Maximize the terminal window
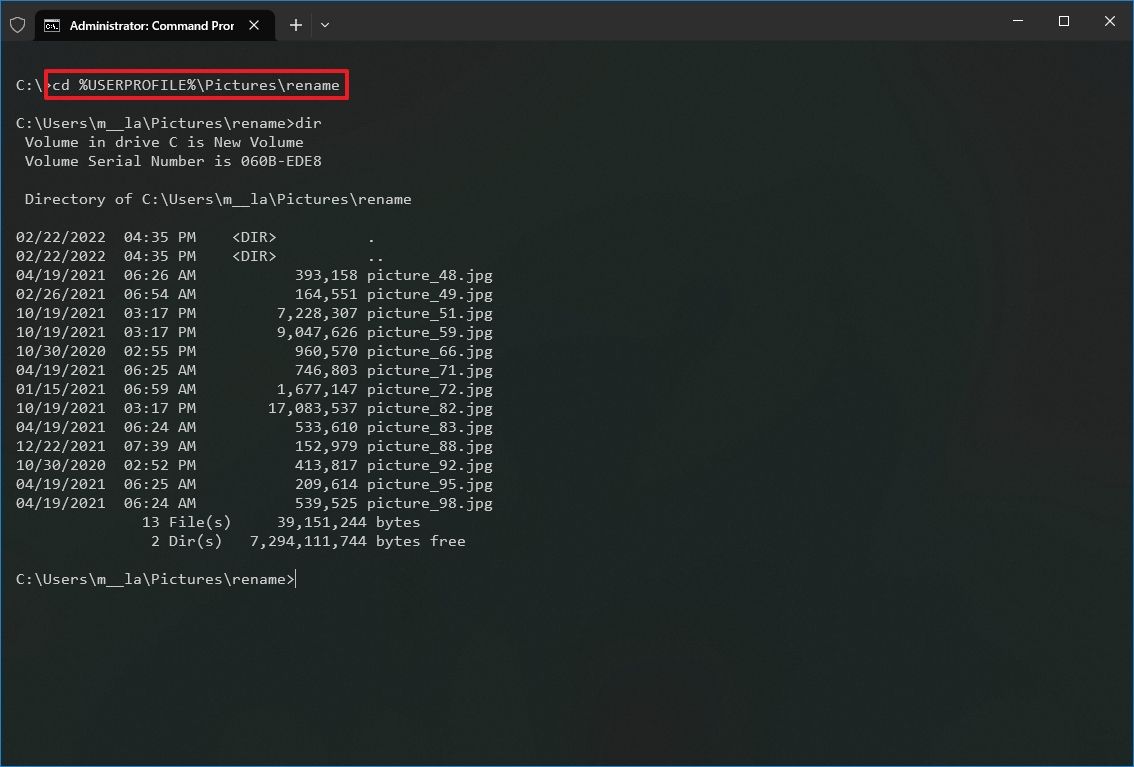1134x767 pixels. point(1063,21)
